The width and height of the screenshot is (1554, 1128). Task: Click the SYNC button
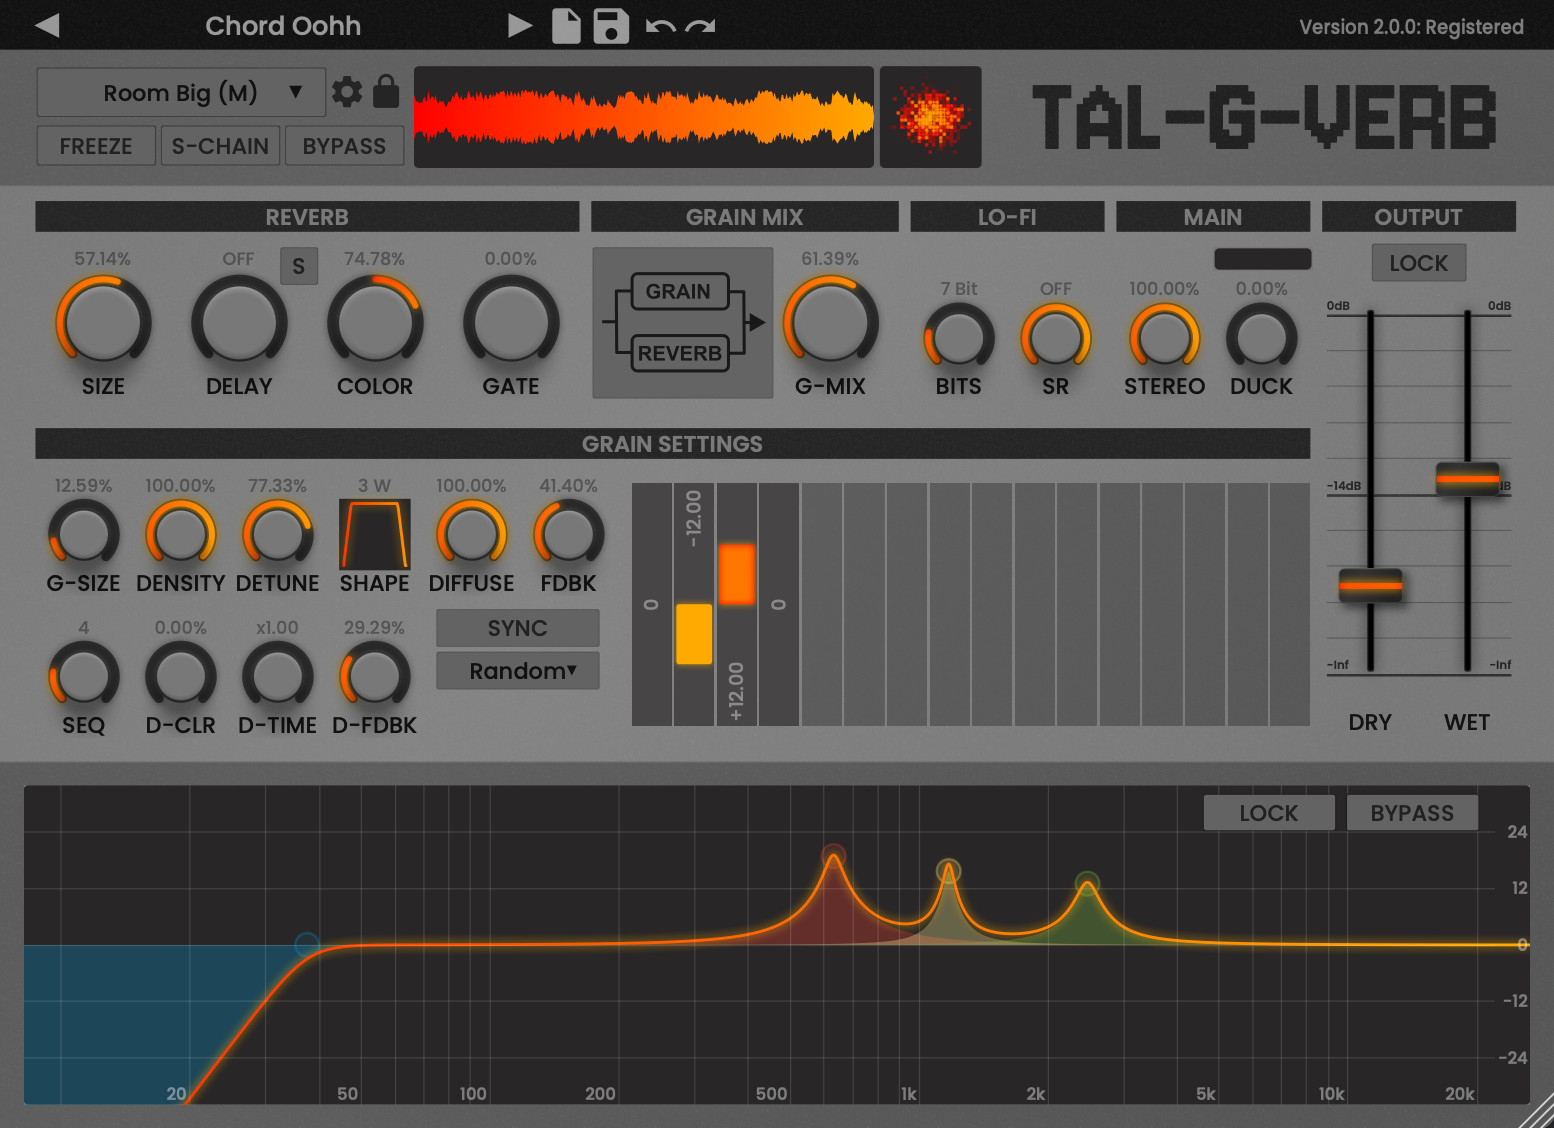(518, 628)
